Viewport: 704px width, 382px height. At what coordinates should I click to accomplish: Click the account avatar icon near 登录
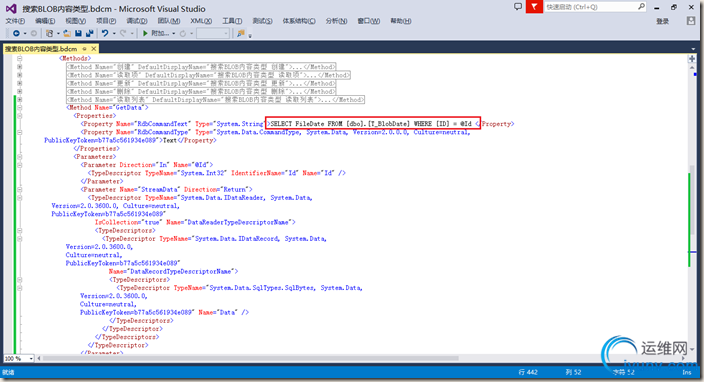click(691, 21)
